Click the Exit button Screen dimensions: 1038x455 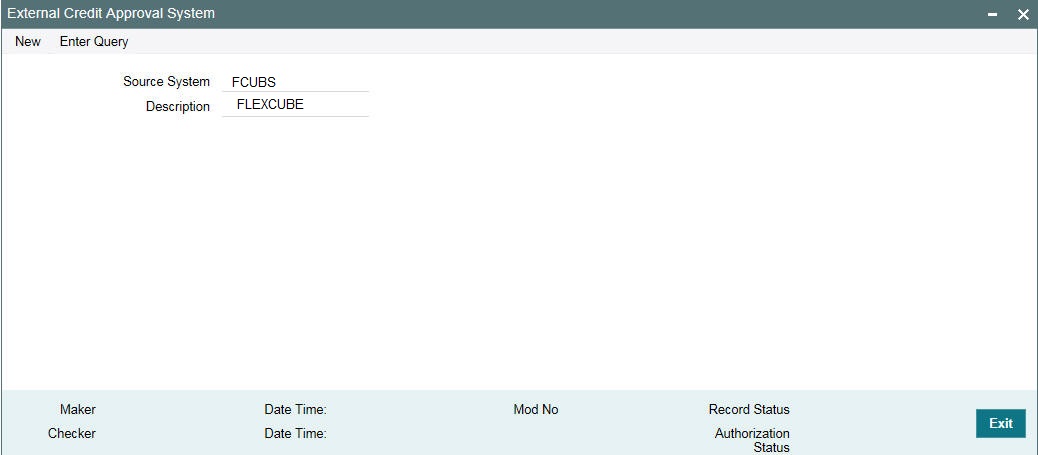pyautogui.click(x=1000, y=423)
